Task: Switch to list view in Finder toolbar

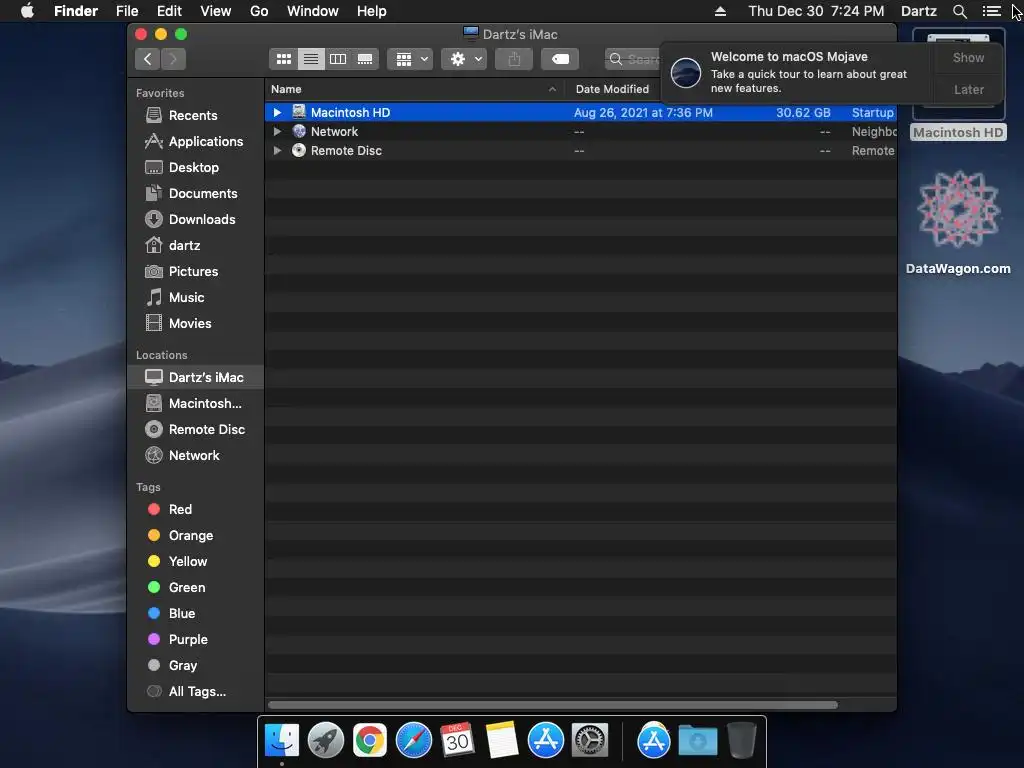Action: (311, 59)
